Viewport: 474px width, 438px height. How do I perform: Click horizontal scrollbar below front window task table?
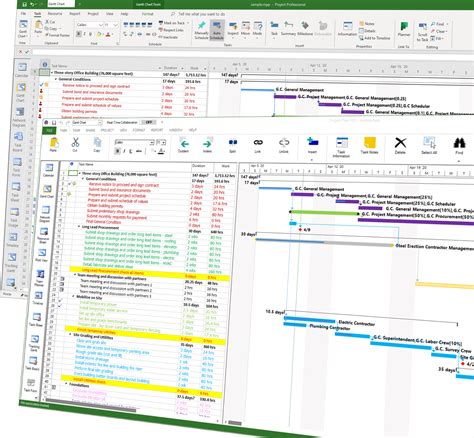(90, 404)
